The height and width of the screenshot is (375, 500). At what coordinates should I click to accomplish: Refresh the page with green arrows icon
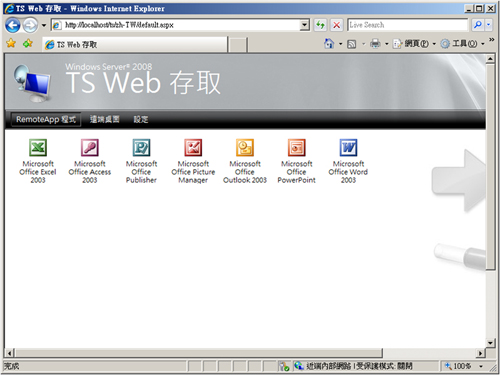[x=320, y=25]
